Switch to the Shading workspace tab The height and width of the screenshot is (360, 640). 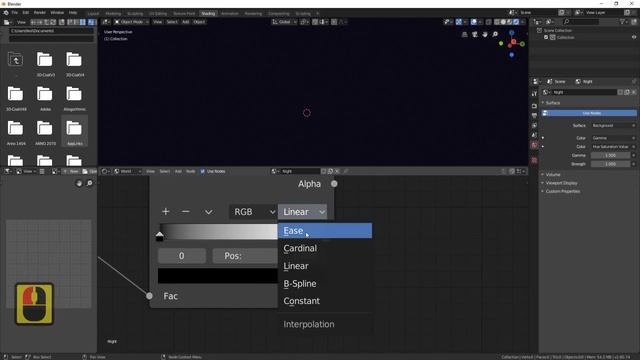[208, 13]
